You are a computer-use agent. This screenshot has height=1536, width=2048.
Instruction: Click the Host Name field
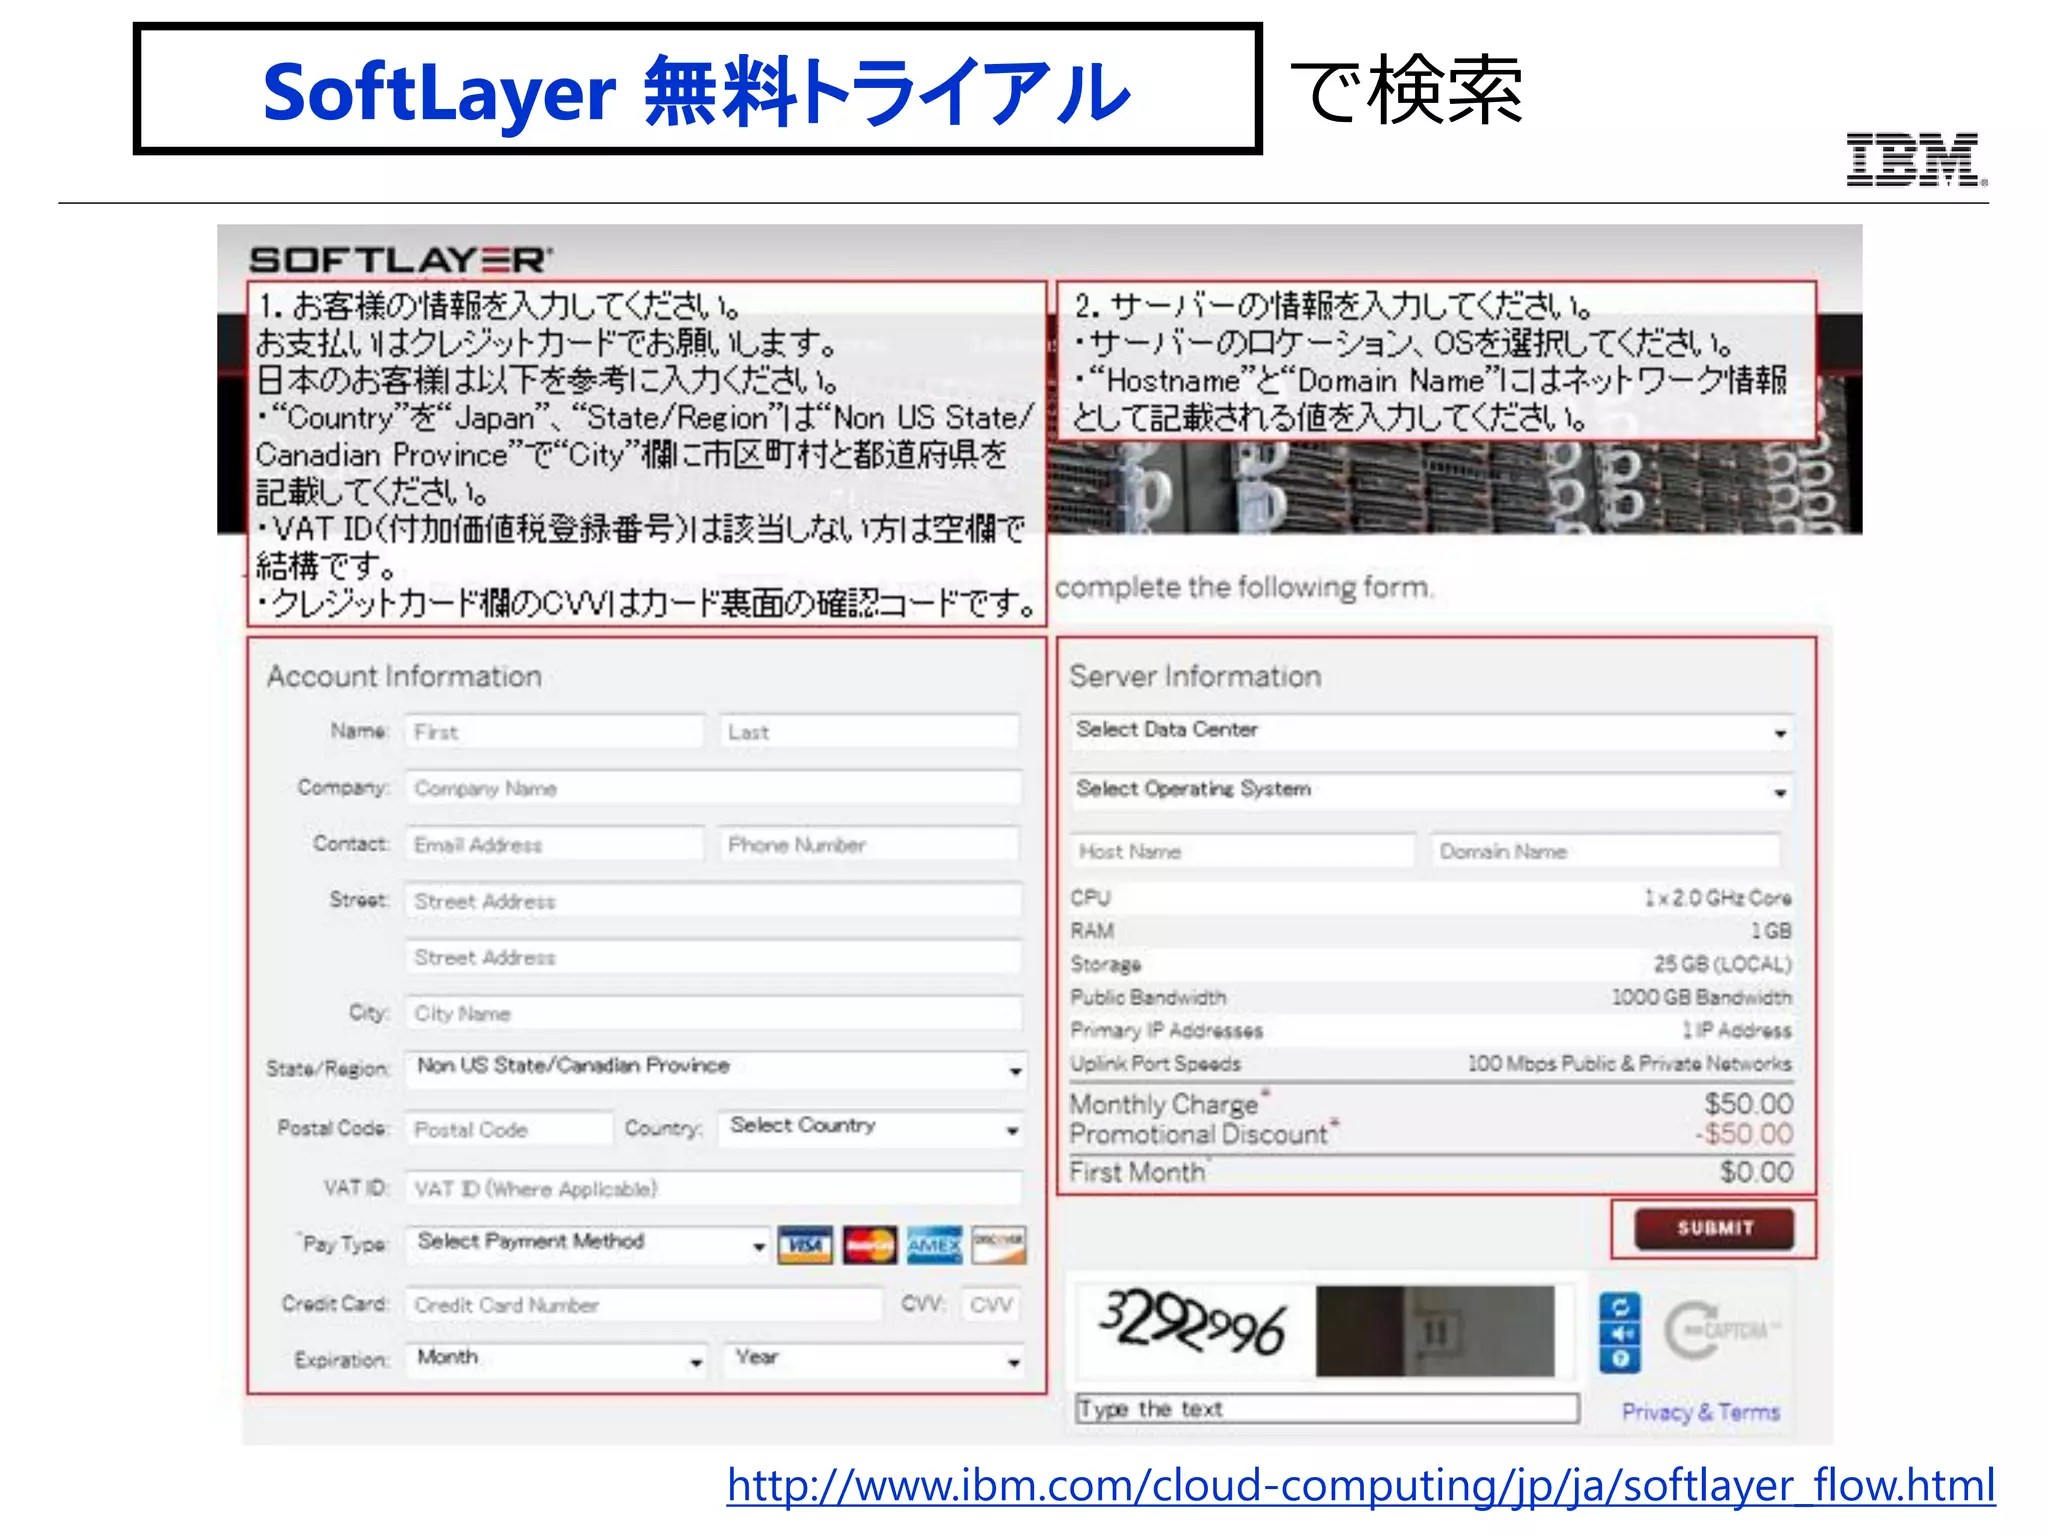point(1243,851)
